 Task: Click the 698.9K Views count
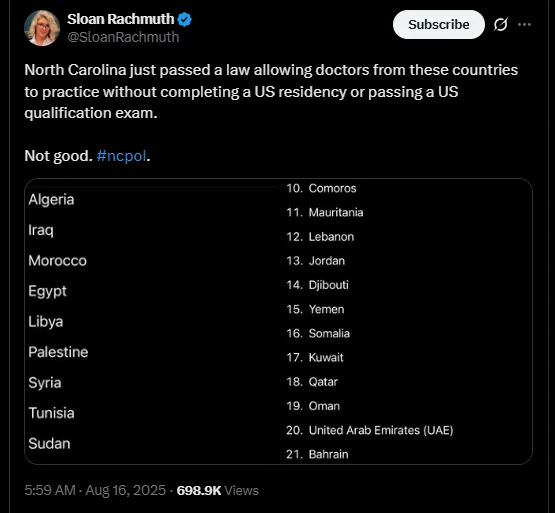pyautogui.click(x=217, y=490)
